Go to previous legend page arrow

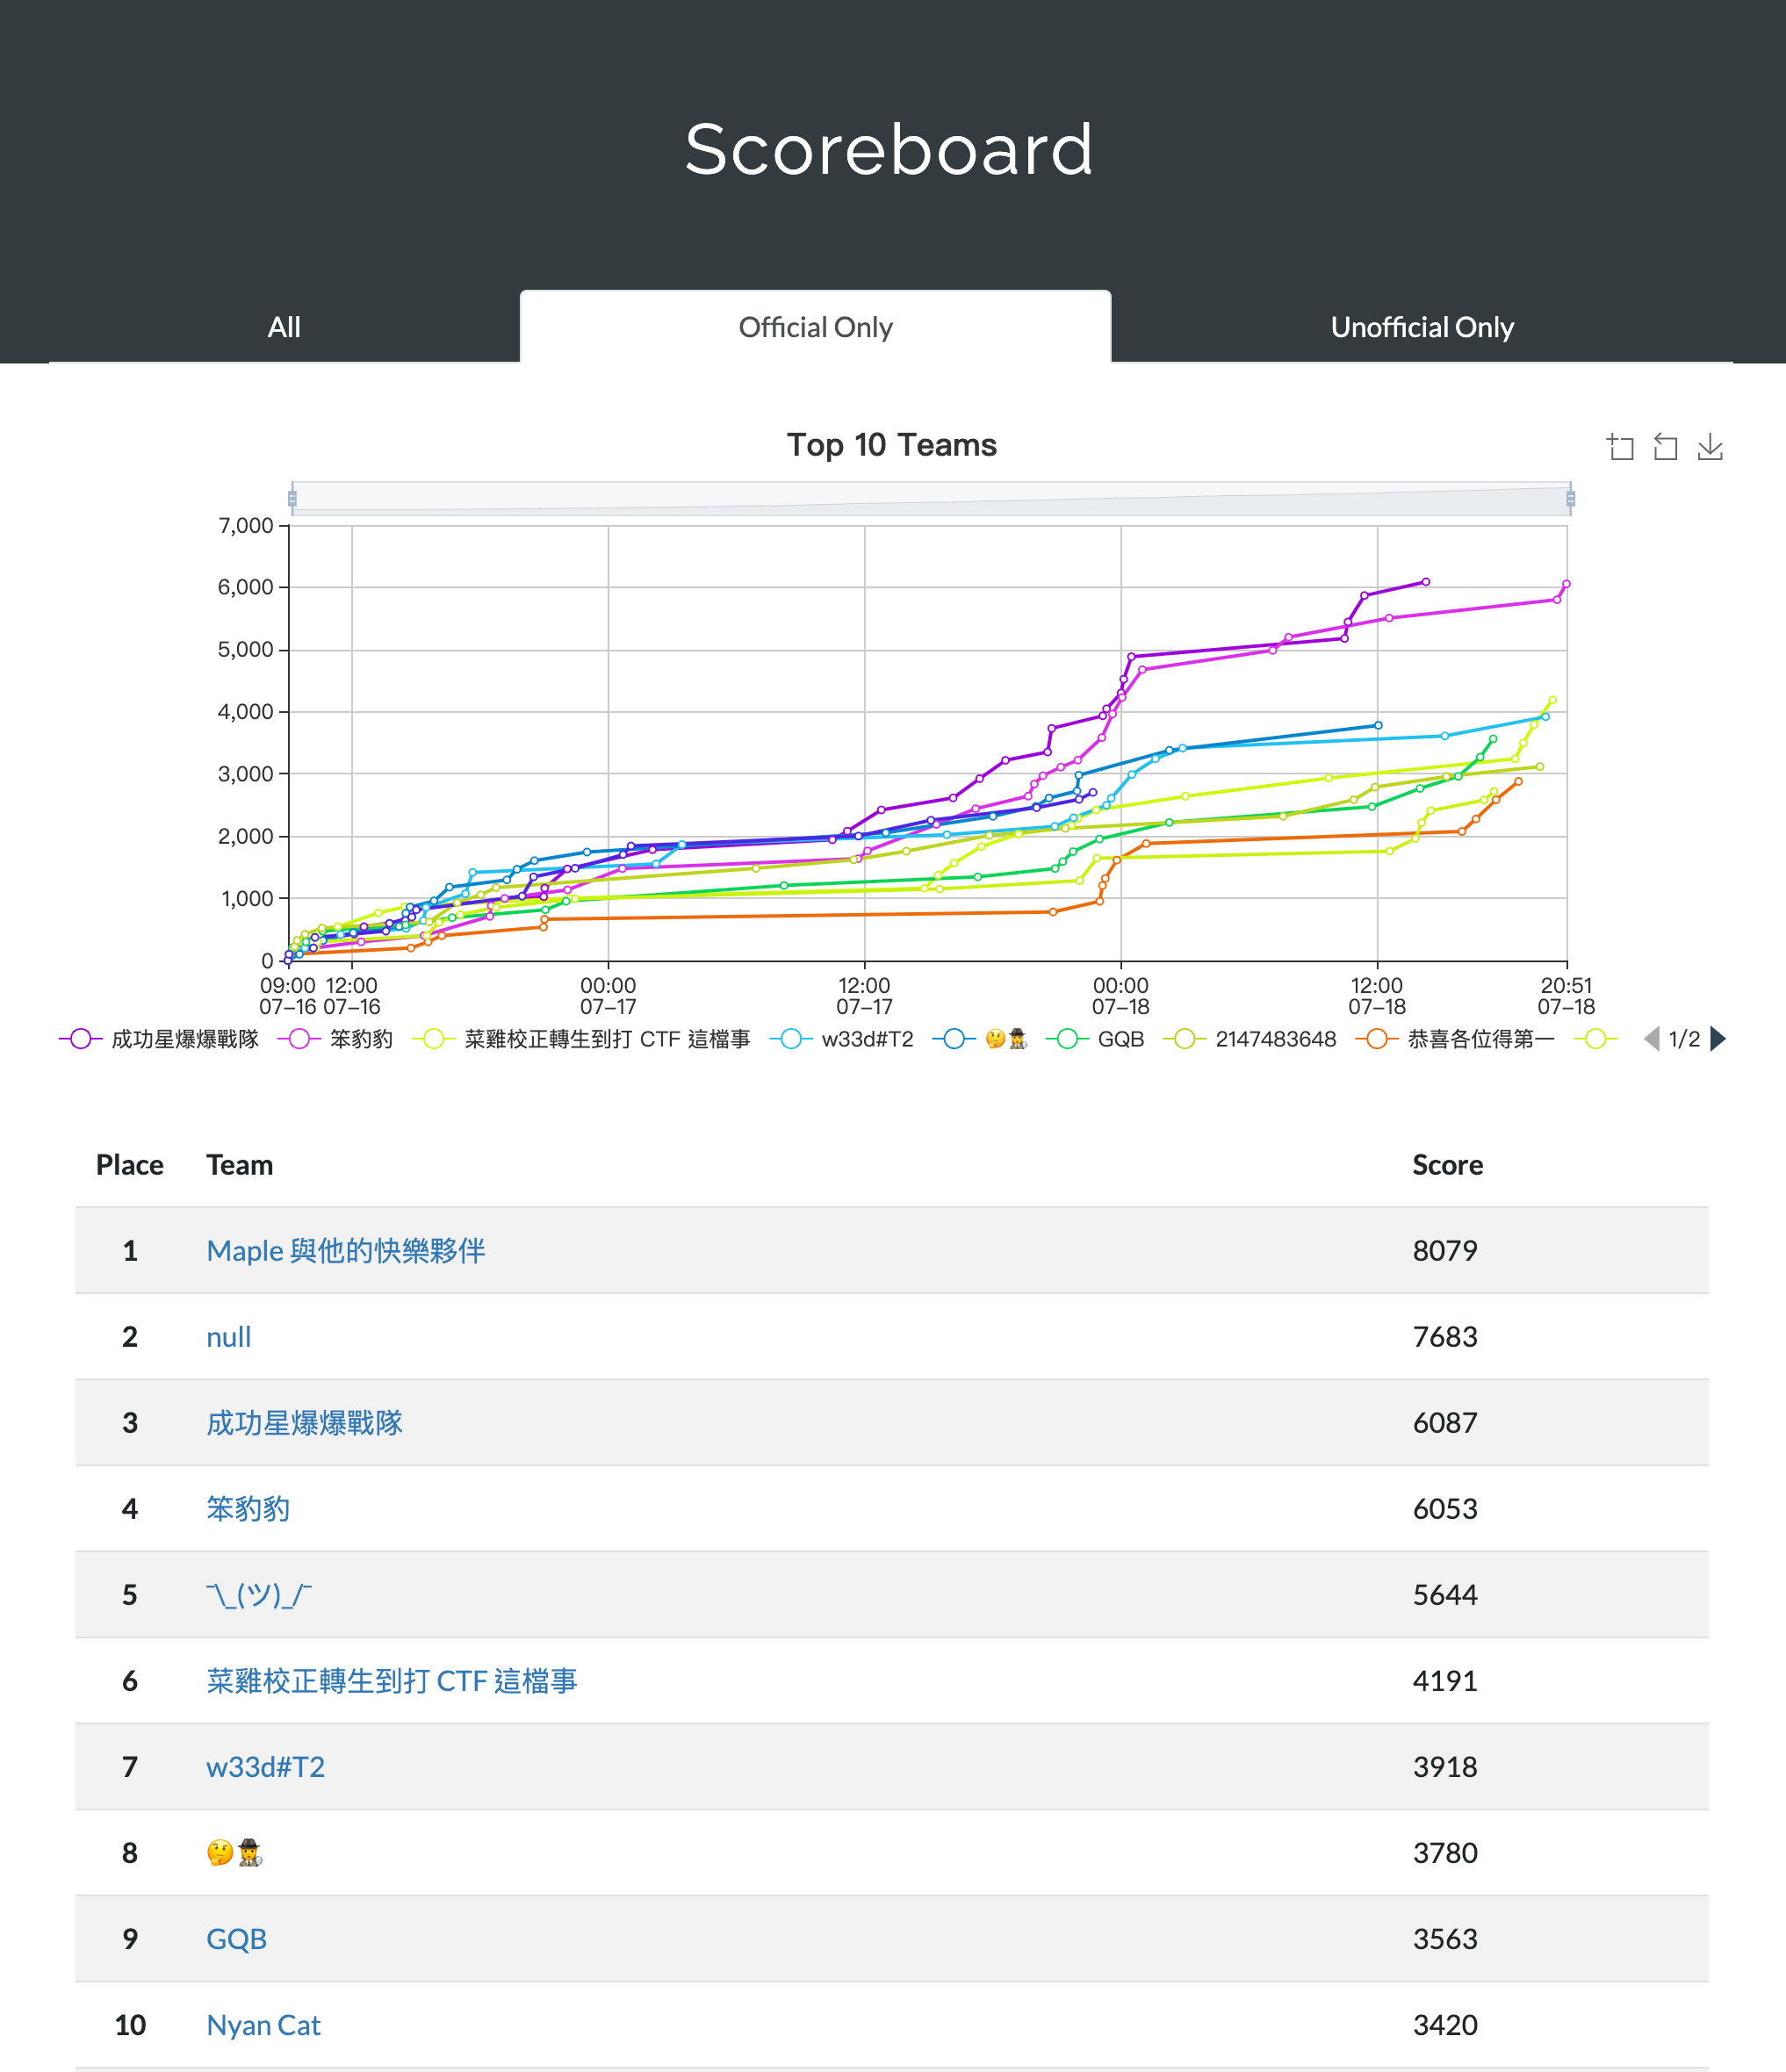point(1652,1039)
